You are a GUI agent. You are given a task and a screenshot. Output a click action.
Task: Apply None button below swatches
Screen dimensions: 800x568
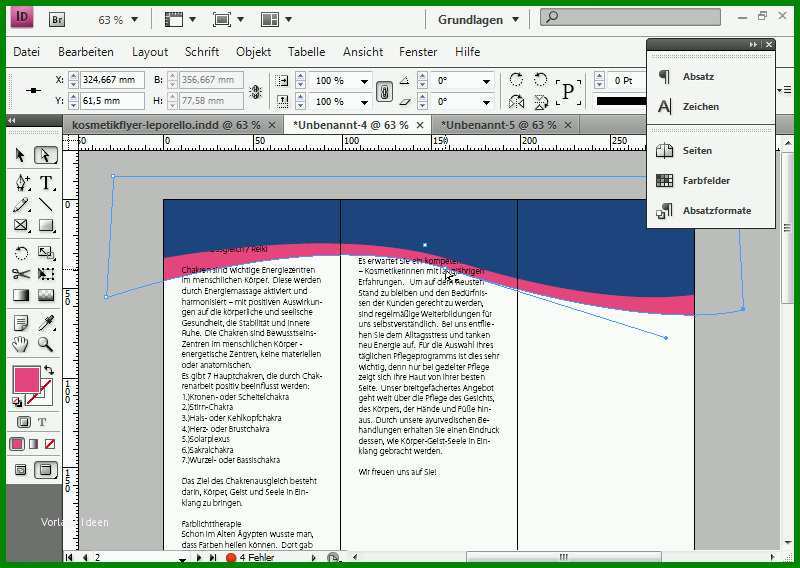tap(50, 444)
